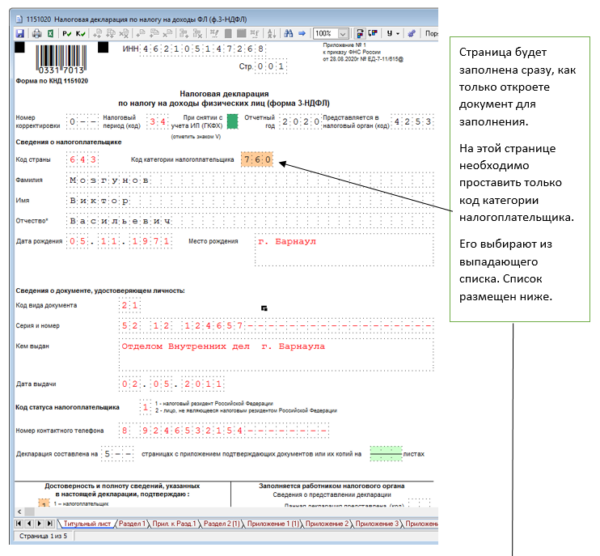Click the green attached sheets count field

point(384,451)
